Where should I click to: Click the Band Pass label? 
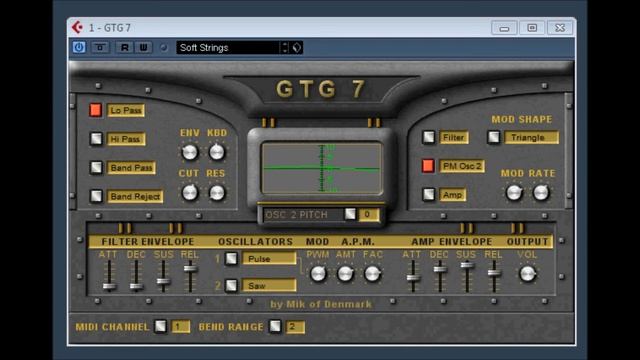[x=131, y=168]
